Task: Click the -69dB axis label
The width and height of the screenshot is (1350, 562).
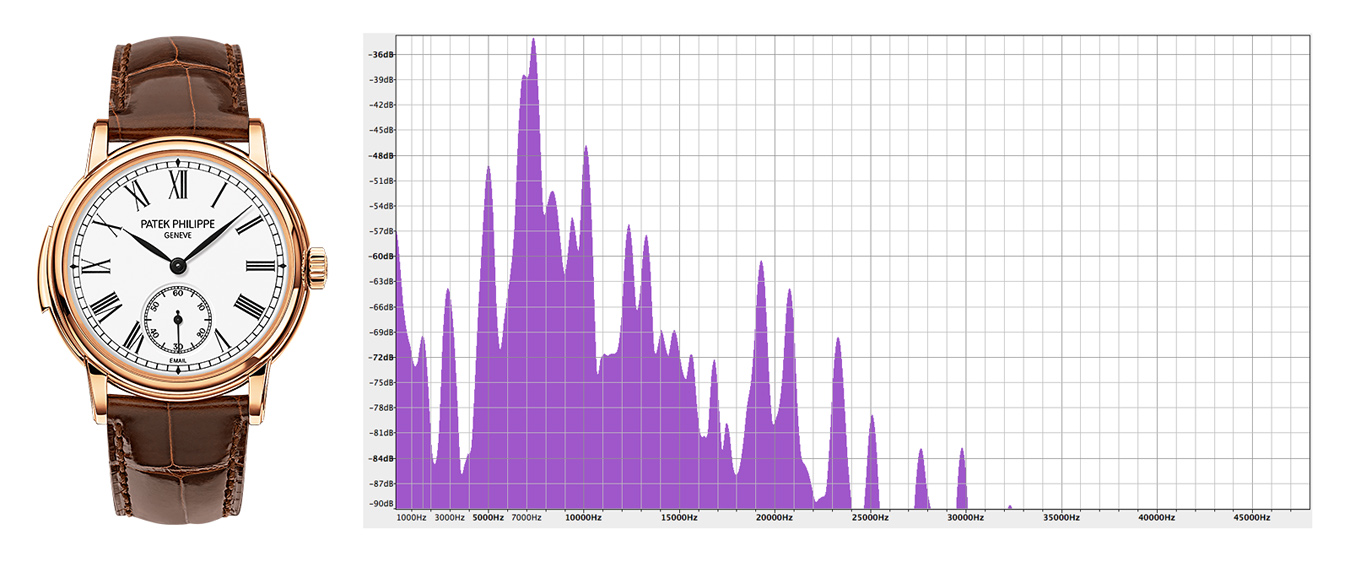Action: coord(382,332)
